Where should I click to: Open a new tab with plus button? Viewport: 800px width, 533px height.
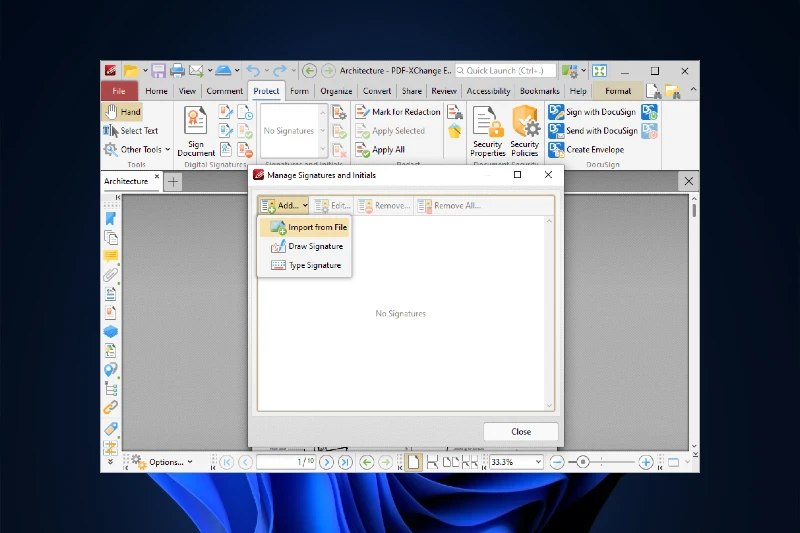[x=173, y=182]
